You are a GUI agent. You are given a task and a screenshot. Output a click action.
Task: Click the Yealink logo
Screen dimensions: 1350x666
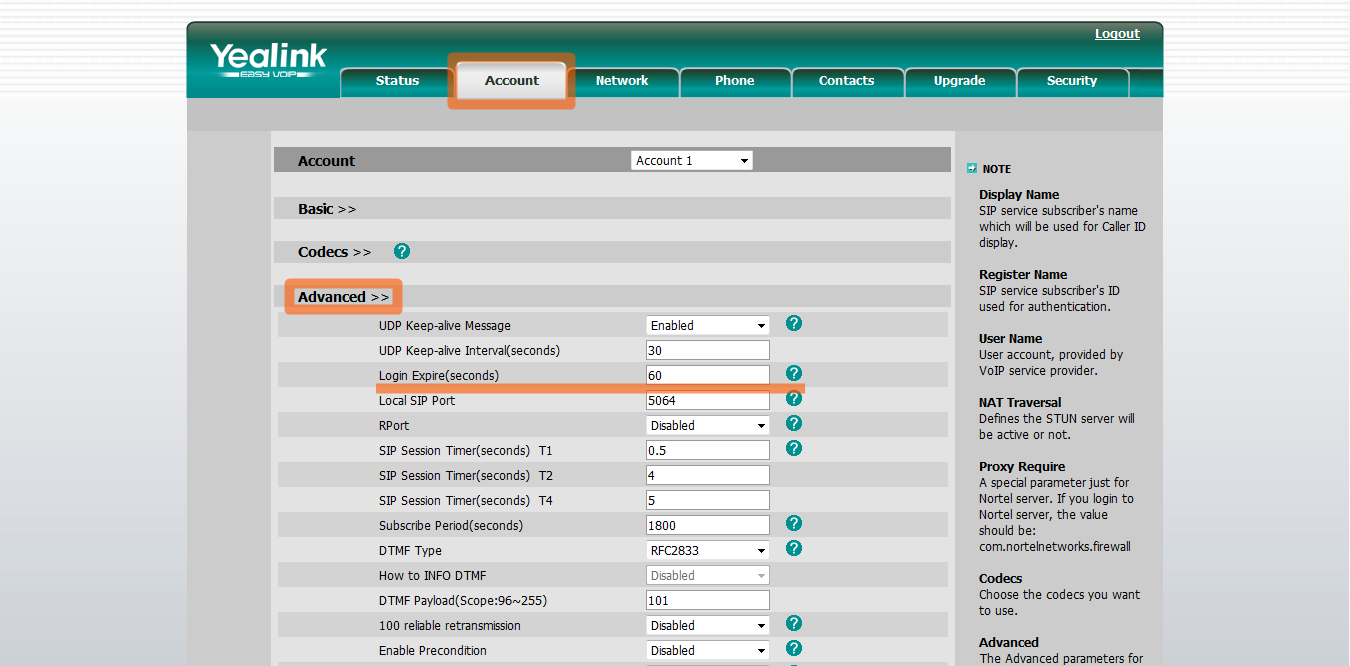coord(268,60)
